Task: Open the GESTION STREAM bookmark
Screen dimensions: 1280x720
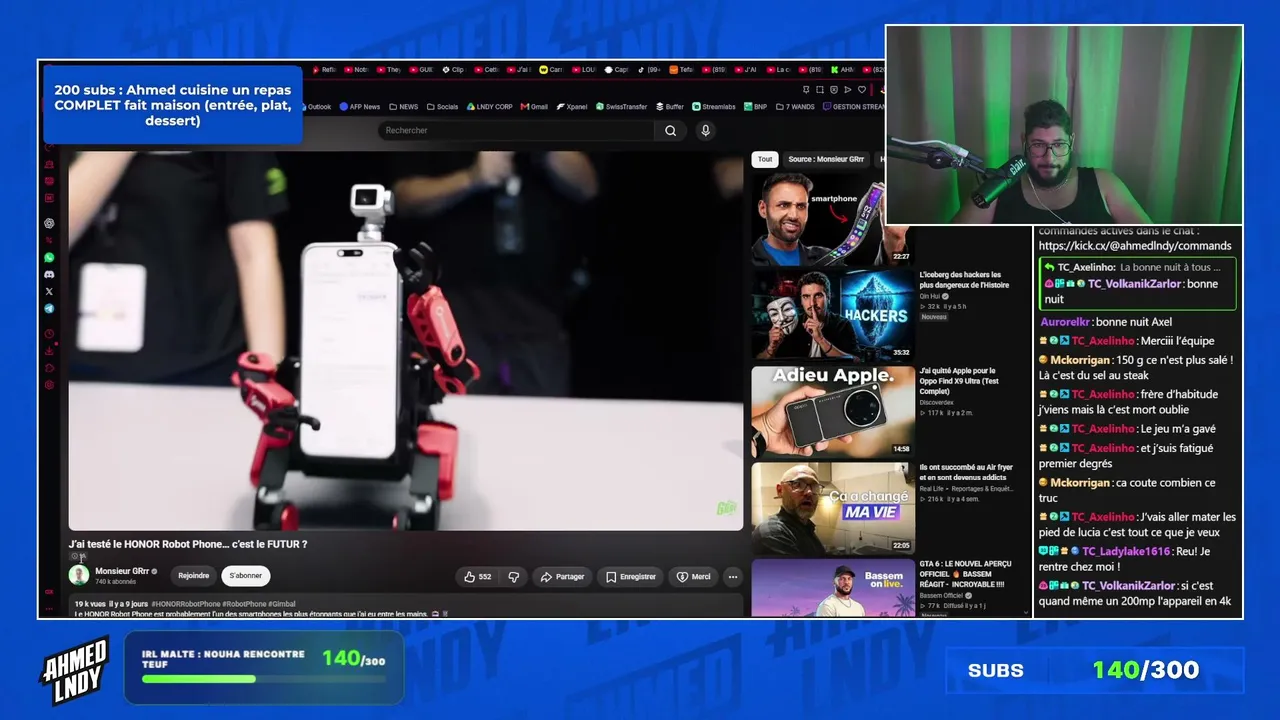Action: coord(853,106)
